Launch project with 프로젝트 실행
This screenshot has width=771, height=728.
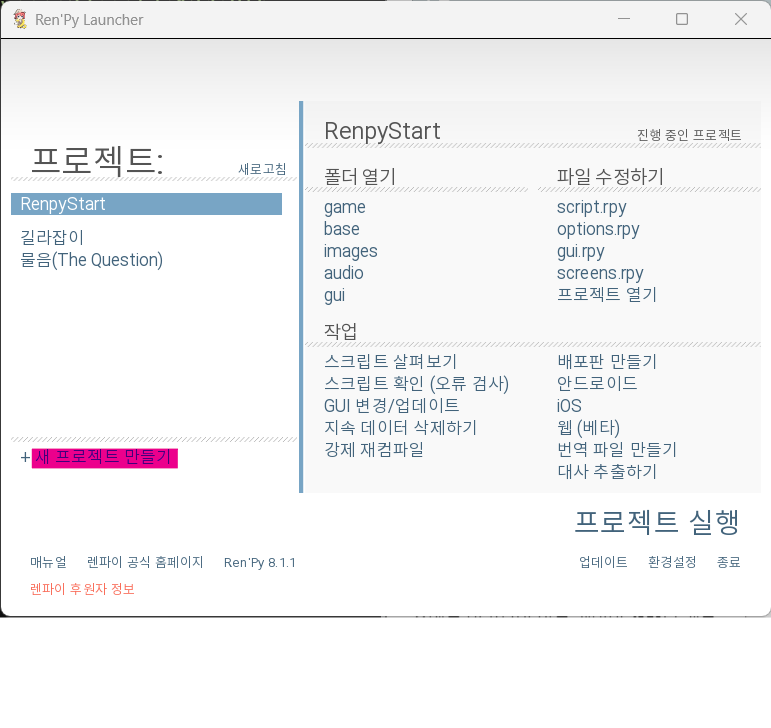(657, 522)
